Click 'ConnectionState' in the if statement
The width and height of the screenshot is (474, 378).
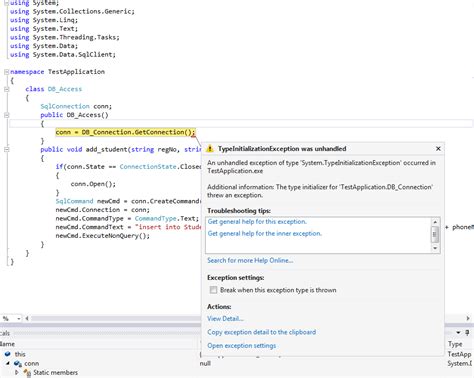click(148, 167)
